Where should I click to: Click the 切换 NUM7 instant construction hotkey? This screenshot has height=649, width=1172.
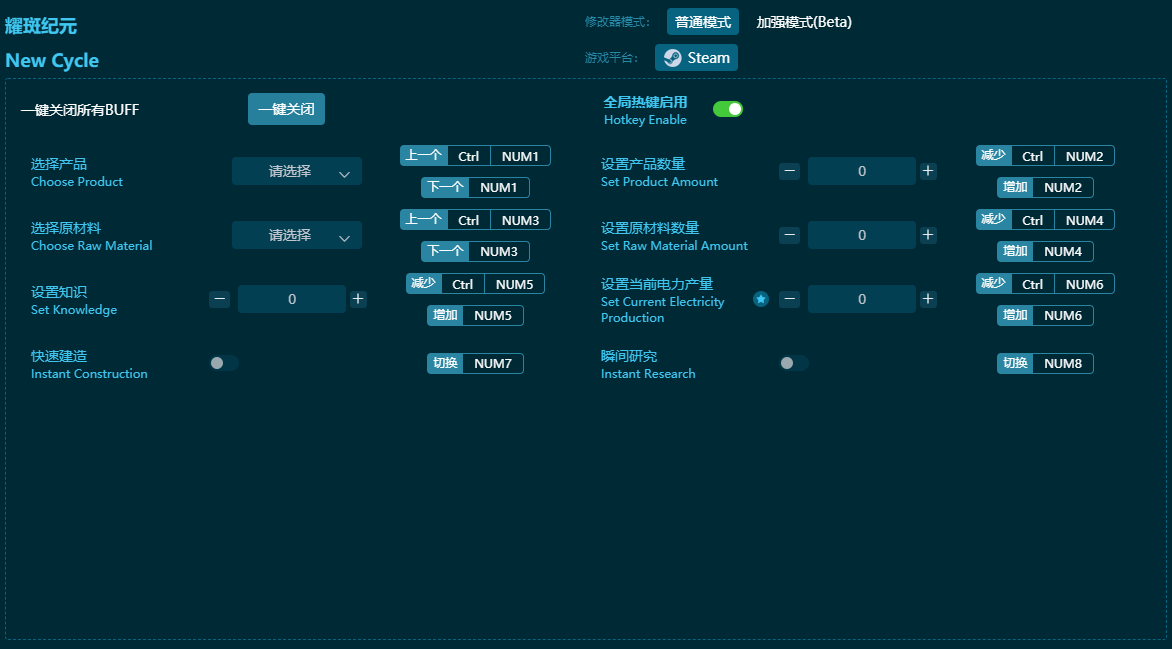[474, 363]
